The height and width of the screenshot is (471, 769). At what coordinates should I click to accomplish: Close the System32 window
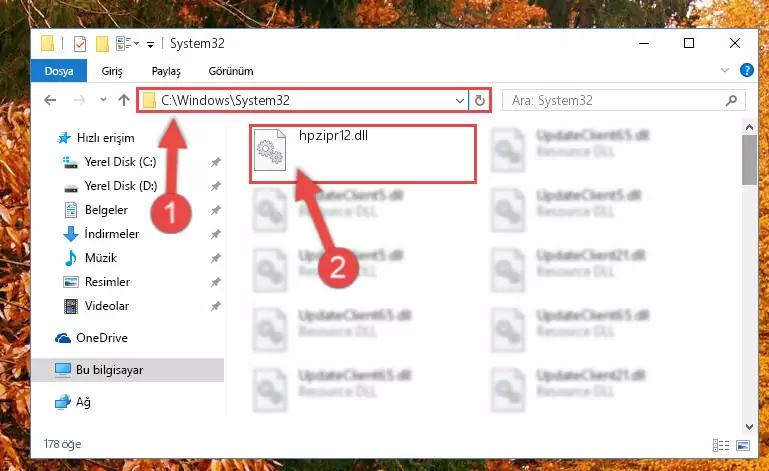(735, 43)
